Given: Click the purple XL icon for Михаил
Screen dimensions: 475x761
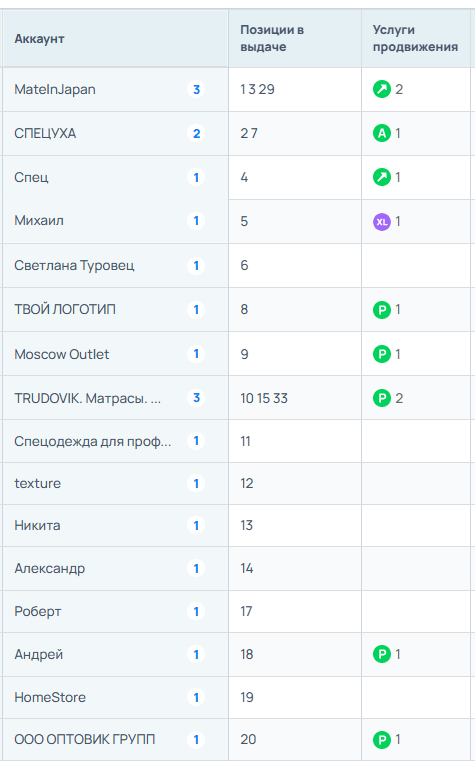Looking at the screenshot, I should (382, 222).
